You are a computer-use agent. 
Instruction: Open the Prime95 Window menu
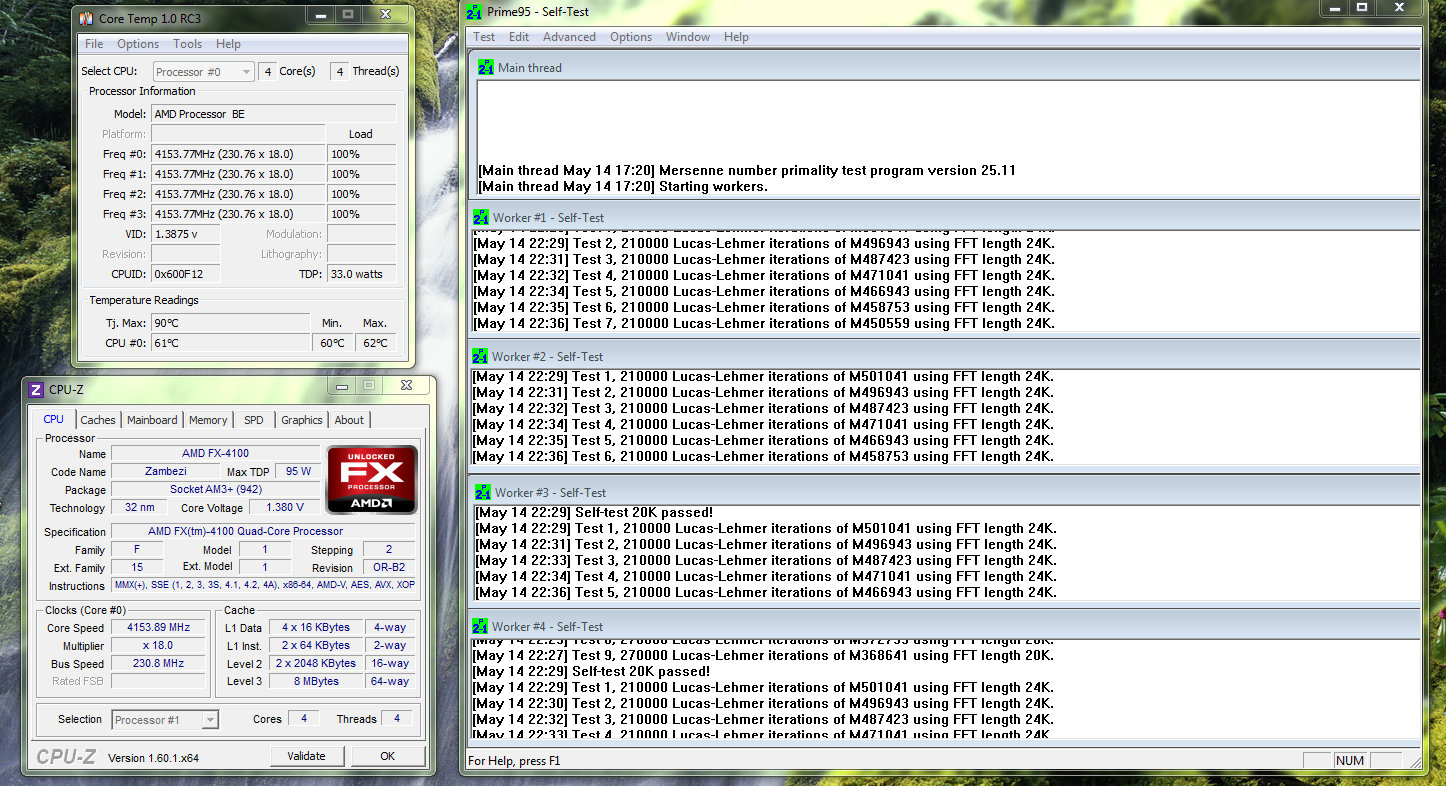(688, 37)
